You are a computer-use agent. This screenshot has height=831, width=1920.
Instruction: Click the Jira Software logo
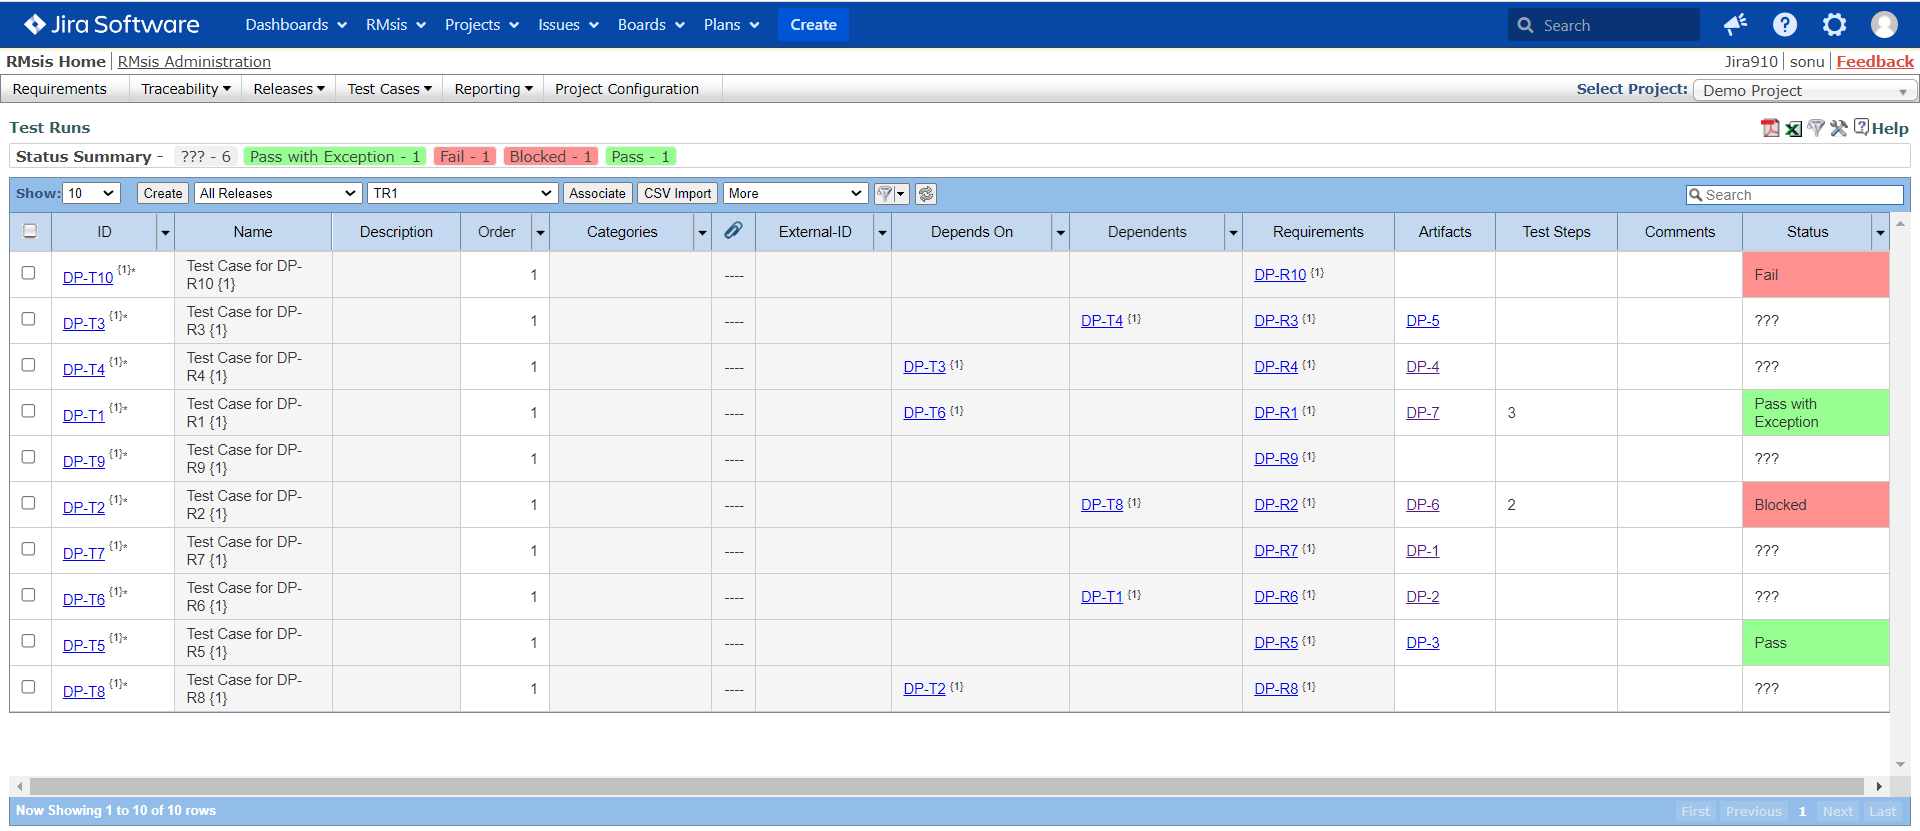point(112,25)
